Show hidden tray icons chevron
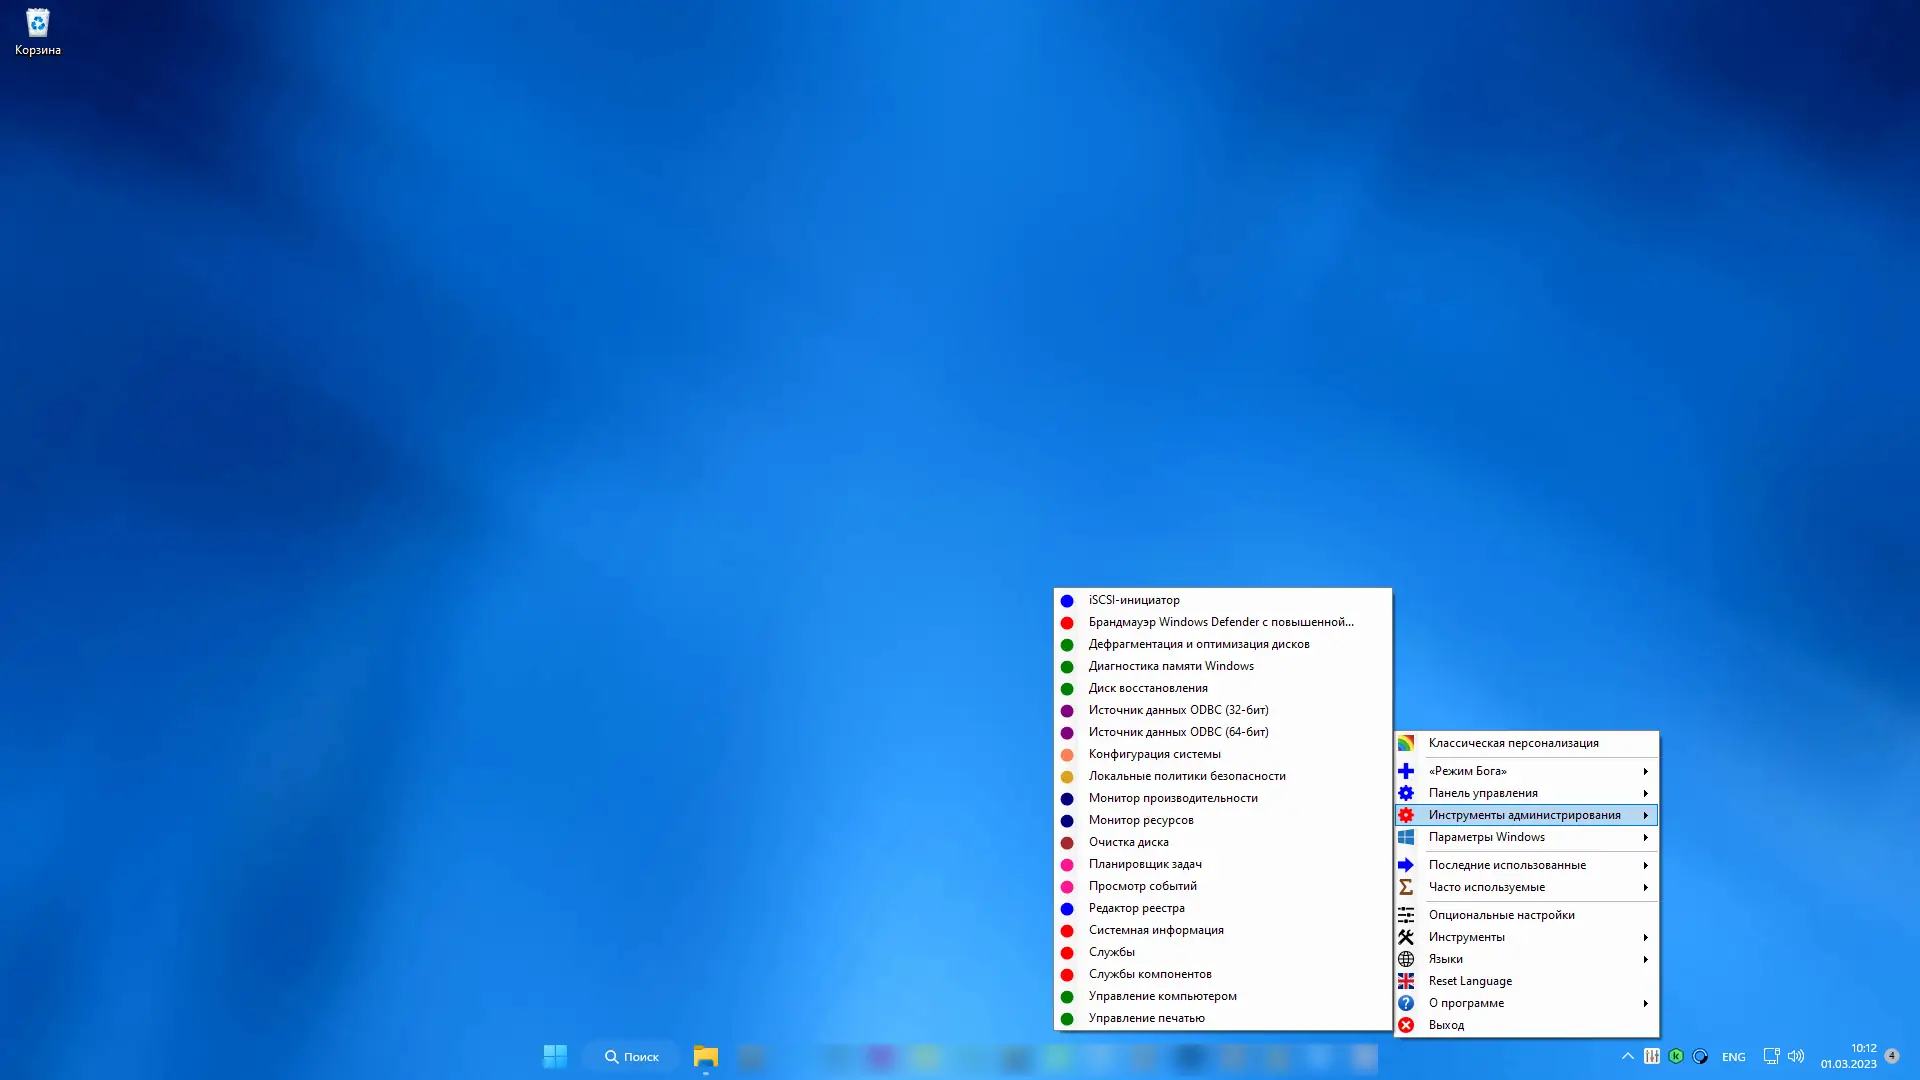This screenshot has width=1920, height=1080. click(x=1628, y=1056)
